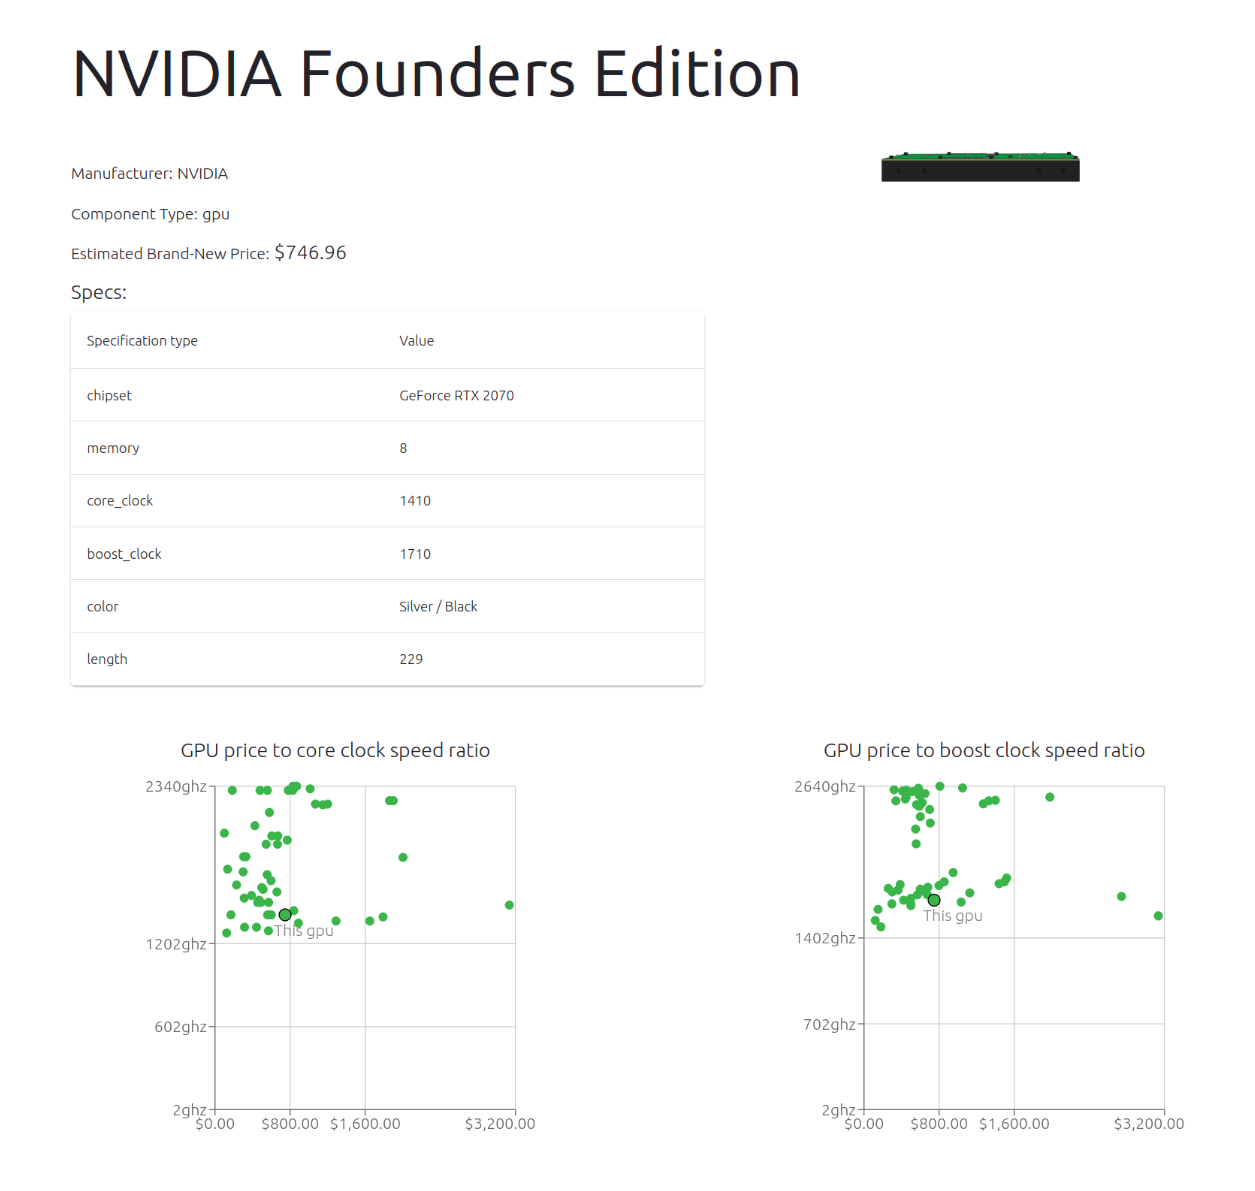Image resolution: width=1255 pixels, height=1191 pixels.
Task: Click the 'GPU price to core clock speed ratio' title
Action: (x=335, y=750)
